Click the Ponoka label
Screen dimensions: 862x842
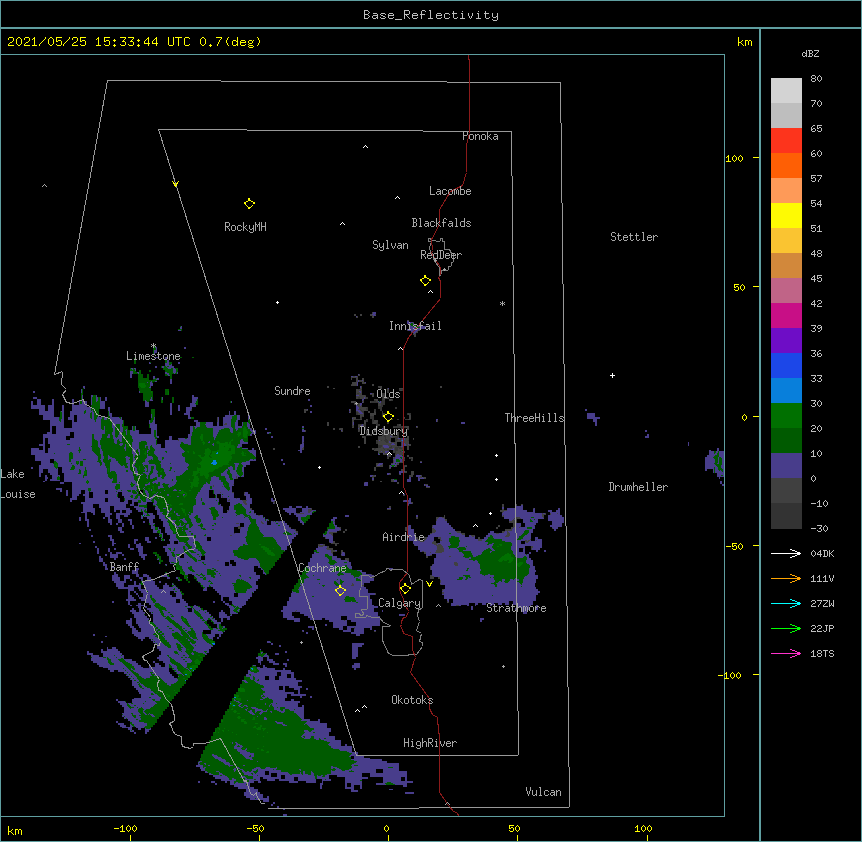click(480, 136)
